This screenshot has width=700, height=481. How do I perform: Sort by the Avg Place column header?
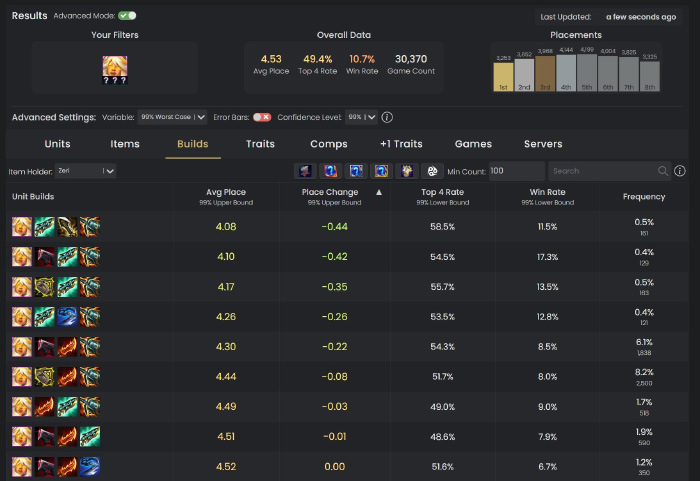coord(225,192)
